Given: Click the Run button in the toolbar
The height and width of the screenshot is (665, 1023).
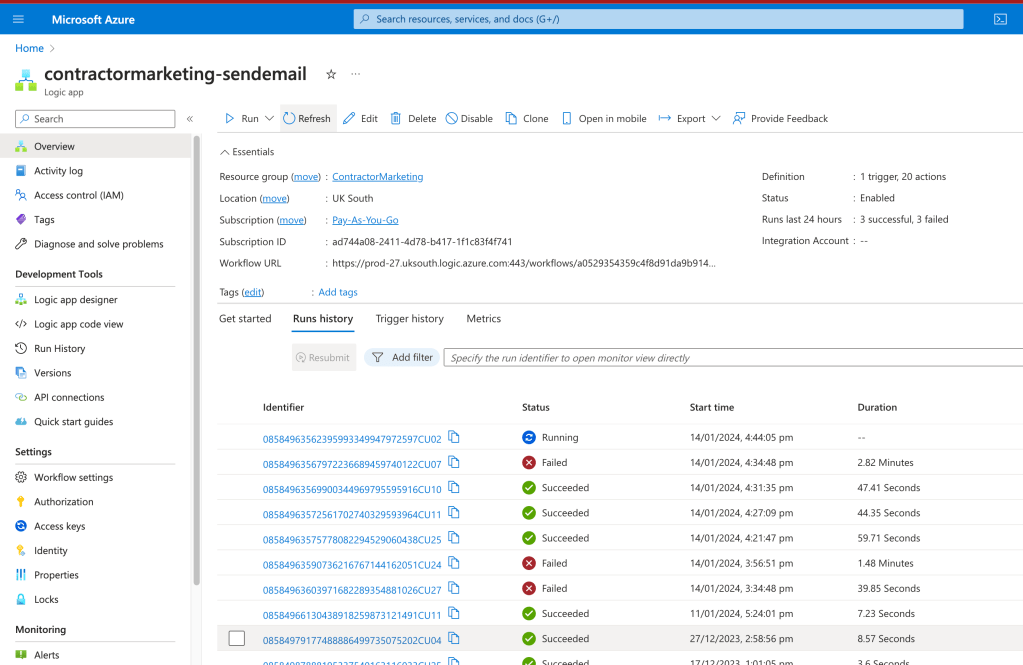Looking at the screenshot, I should pos(241,119).
